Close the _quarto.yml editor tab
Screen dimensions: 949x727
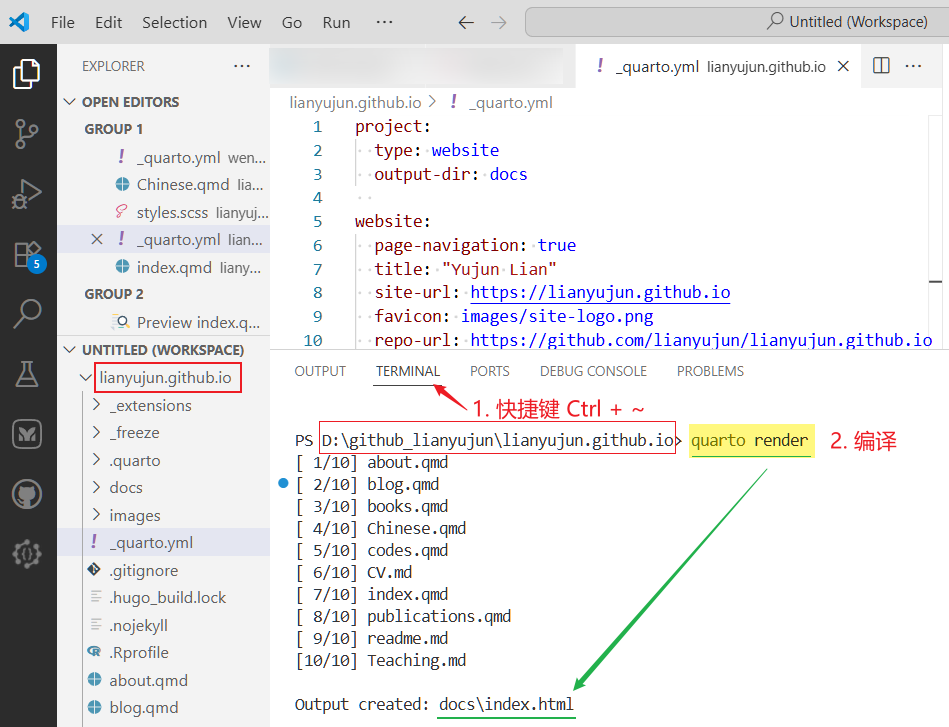tap(843, 66)
